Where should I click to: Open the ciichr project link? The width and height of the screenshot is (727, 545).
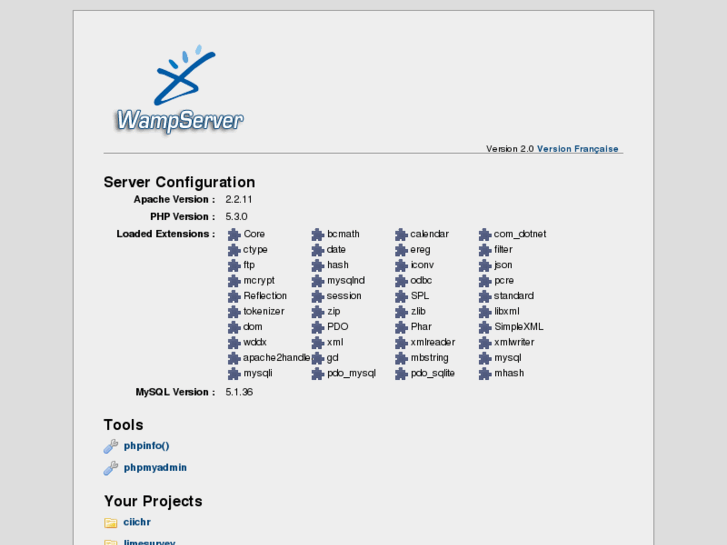(137, 522)
